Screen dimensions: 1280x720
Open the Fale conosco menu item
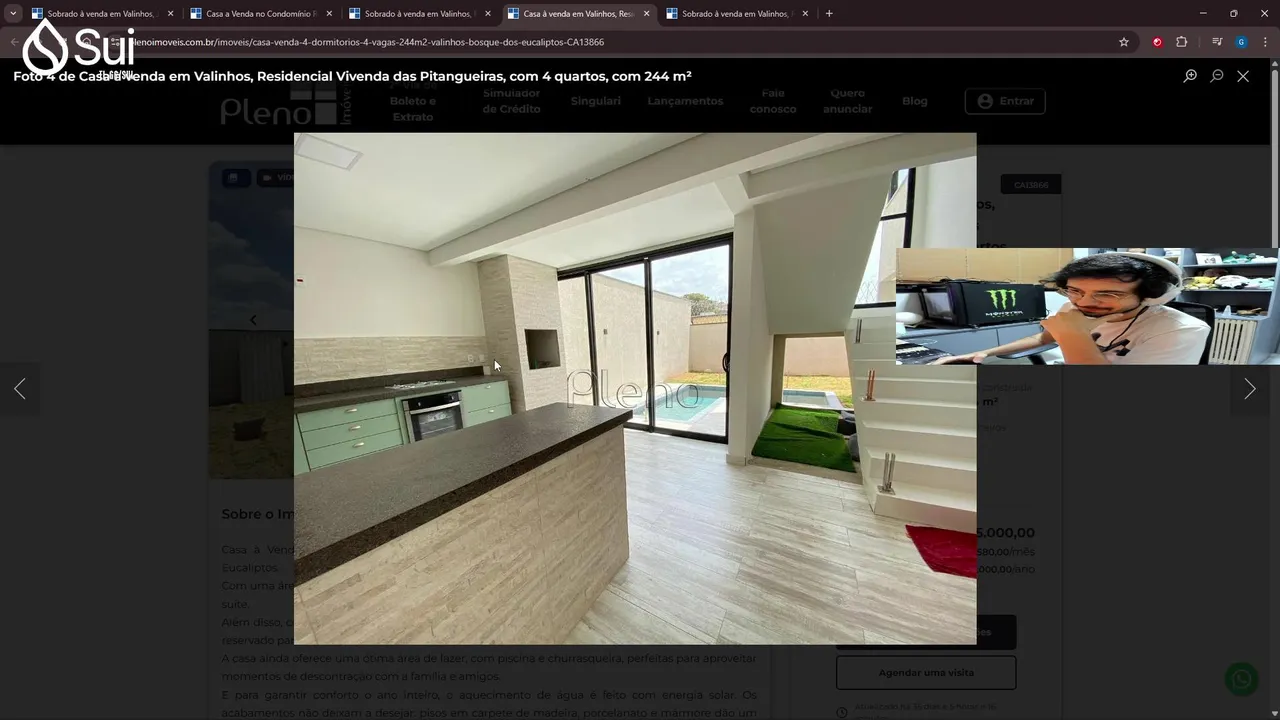[x=773, y=101]
